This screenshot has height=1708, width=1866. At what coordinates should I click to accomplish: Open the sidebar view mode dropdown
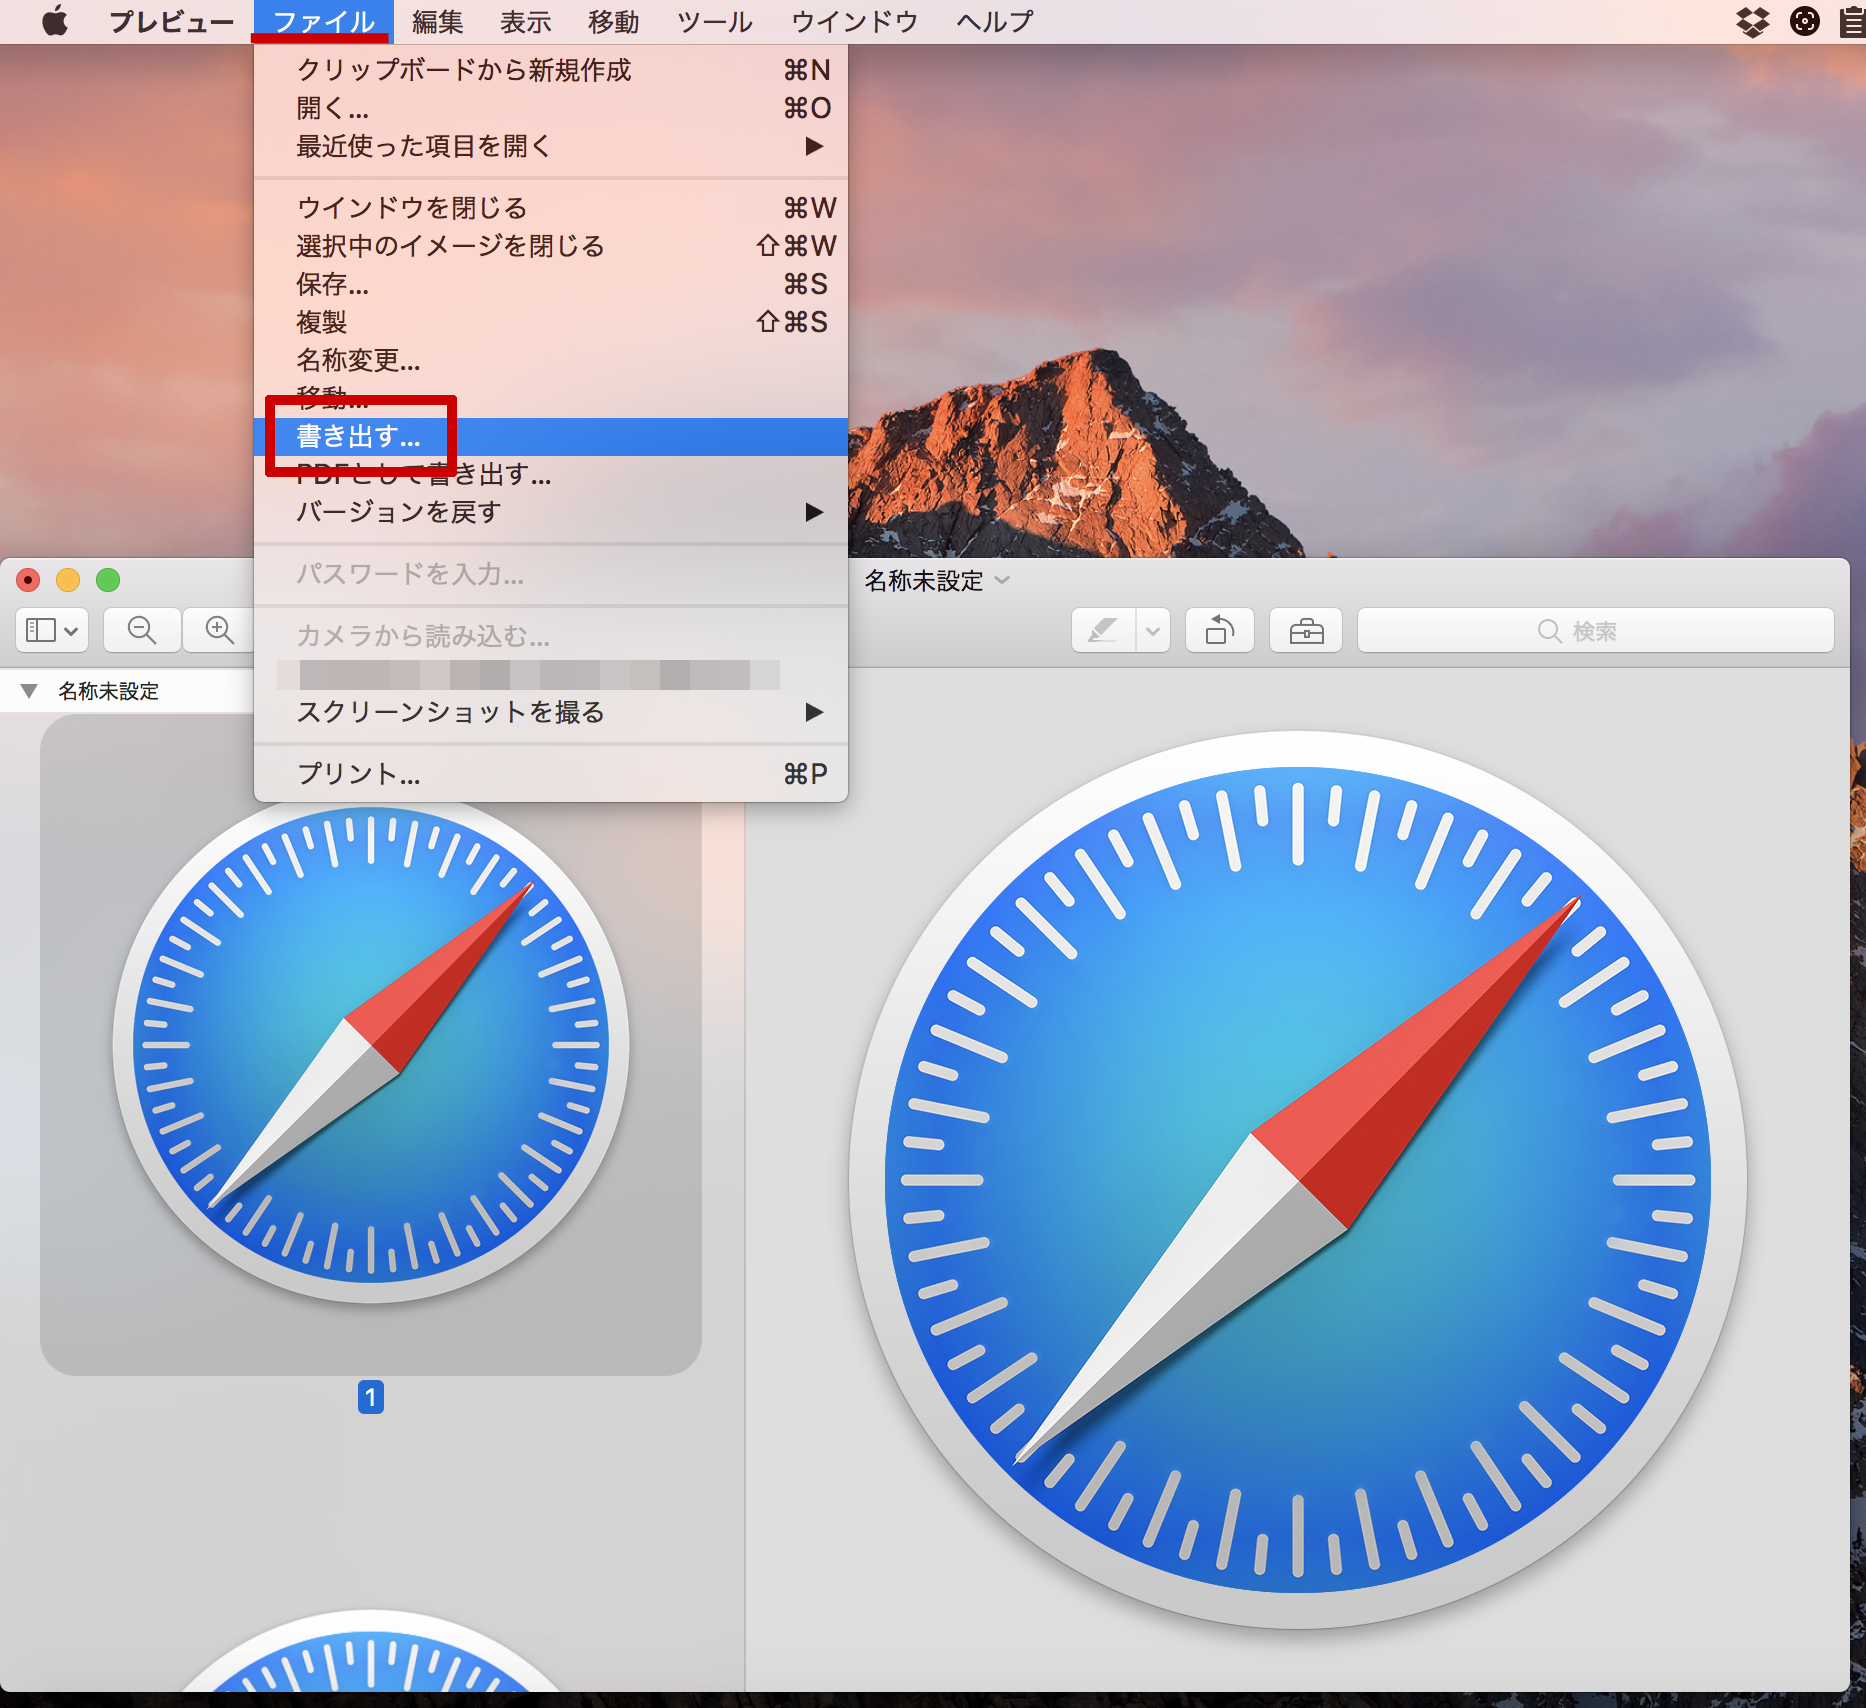click(x=52, y=630)
